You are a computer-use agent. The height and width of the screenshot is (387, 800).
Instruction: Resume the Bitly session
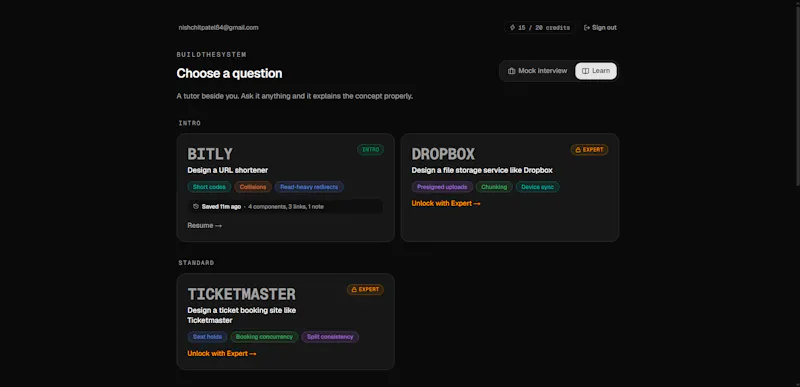(x=205, y=225)
